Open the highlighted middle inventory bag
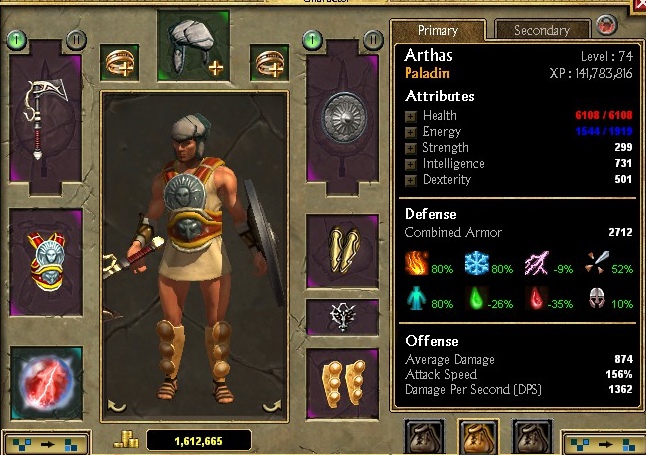 tap(478, 437)
